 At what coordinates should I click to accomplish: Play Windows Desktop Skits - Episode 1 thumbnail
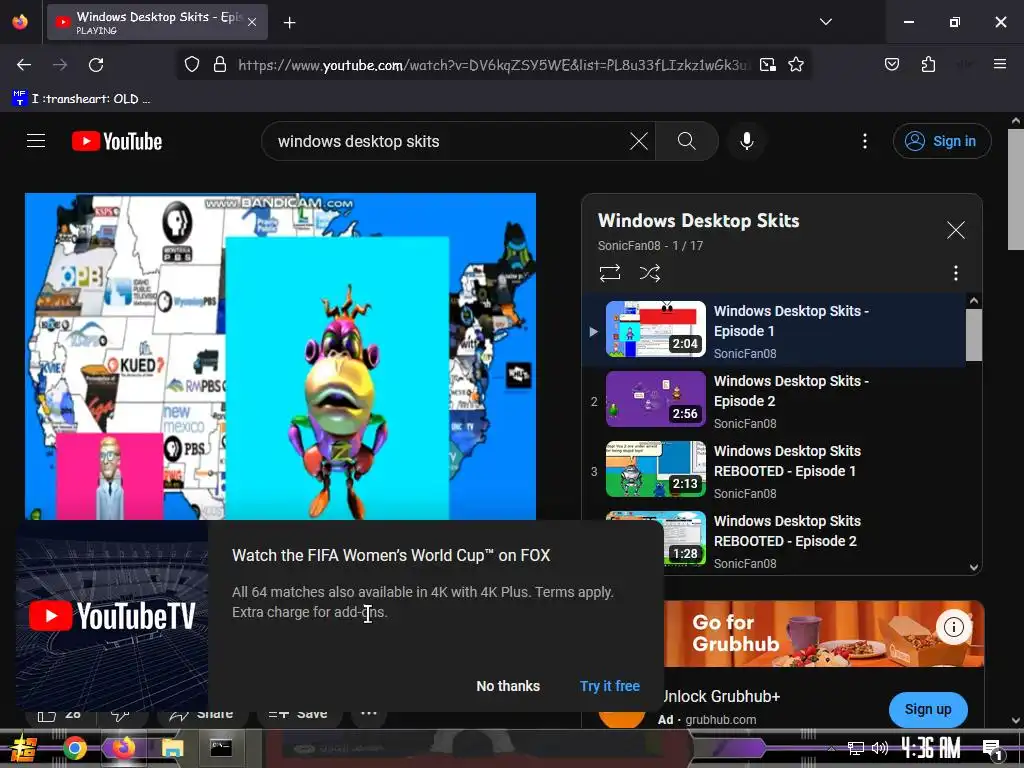click(656, 329)
